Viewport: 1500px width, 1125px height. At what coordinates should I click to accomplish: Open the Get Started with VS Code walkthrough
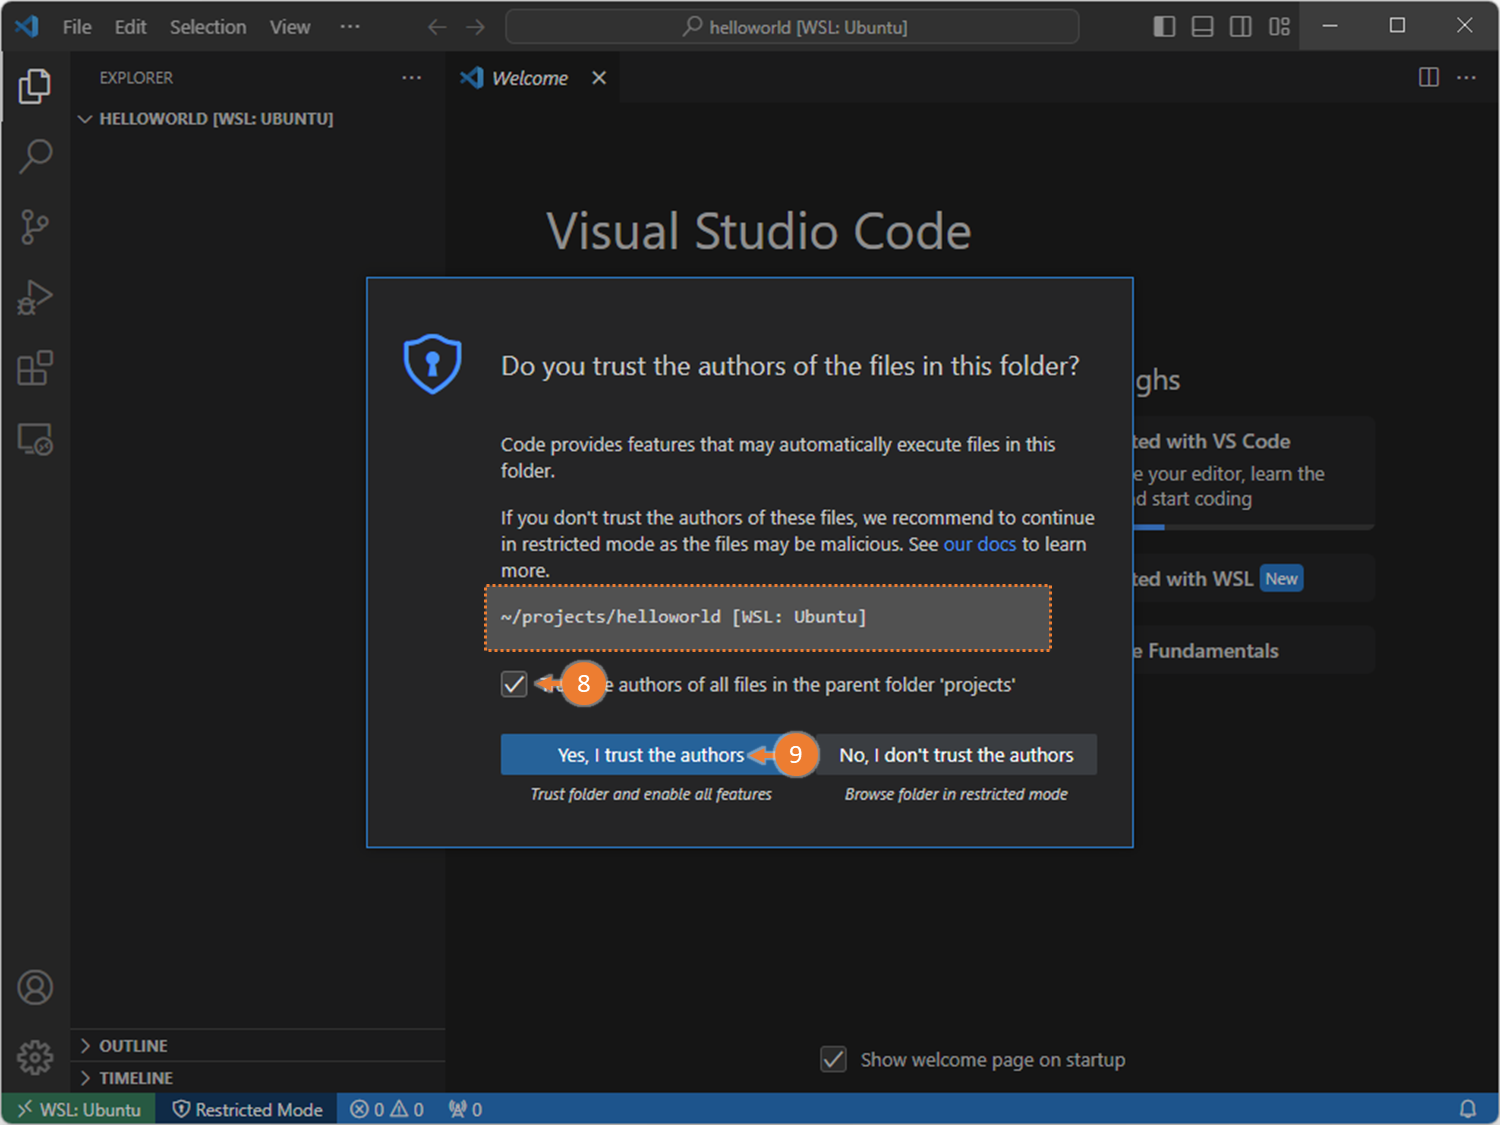(1253, 471)
